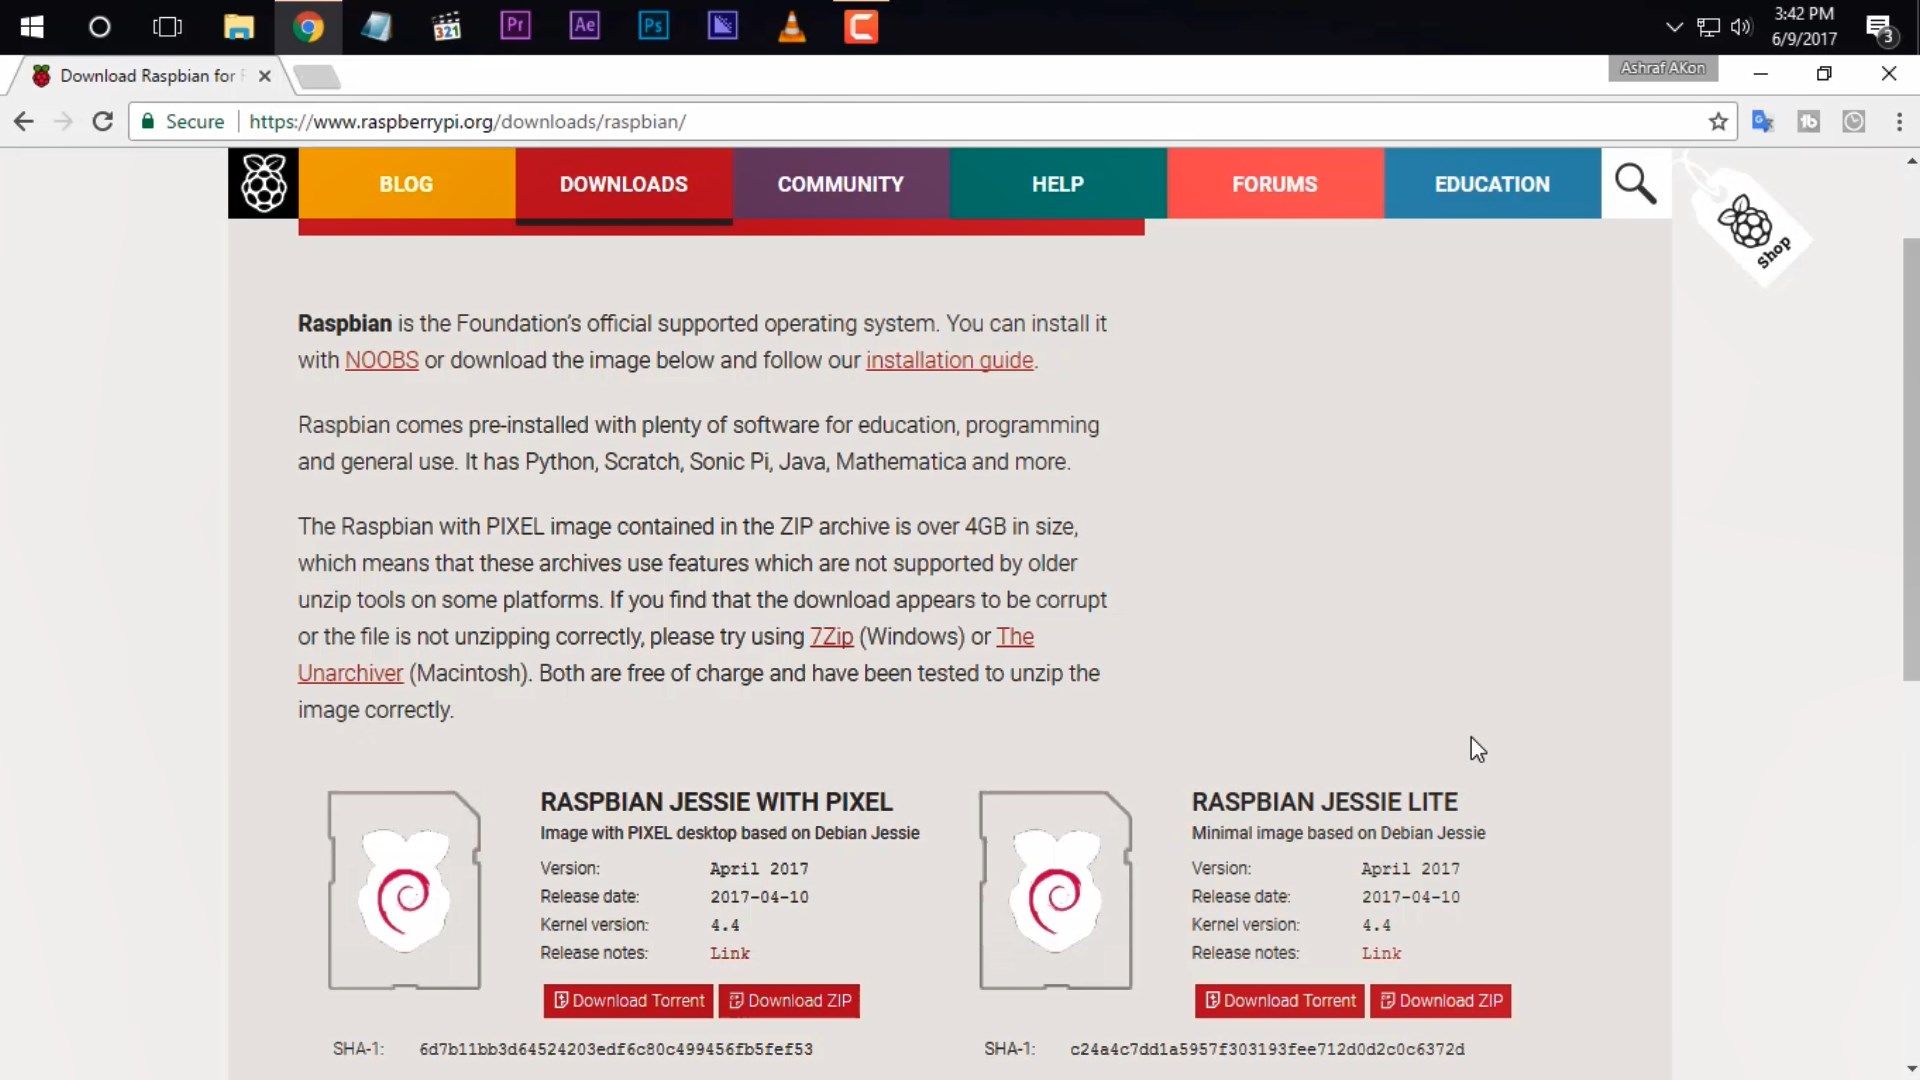Open the NOOBS hyperlink
The height and width of the screenshot is (1080, 1920).
click(x=381, y=360)
